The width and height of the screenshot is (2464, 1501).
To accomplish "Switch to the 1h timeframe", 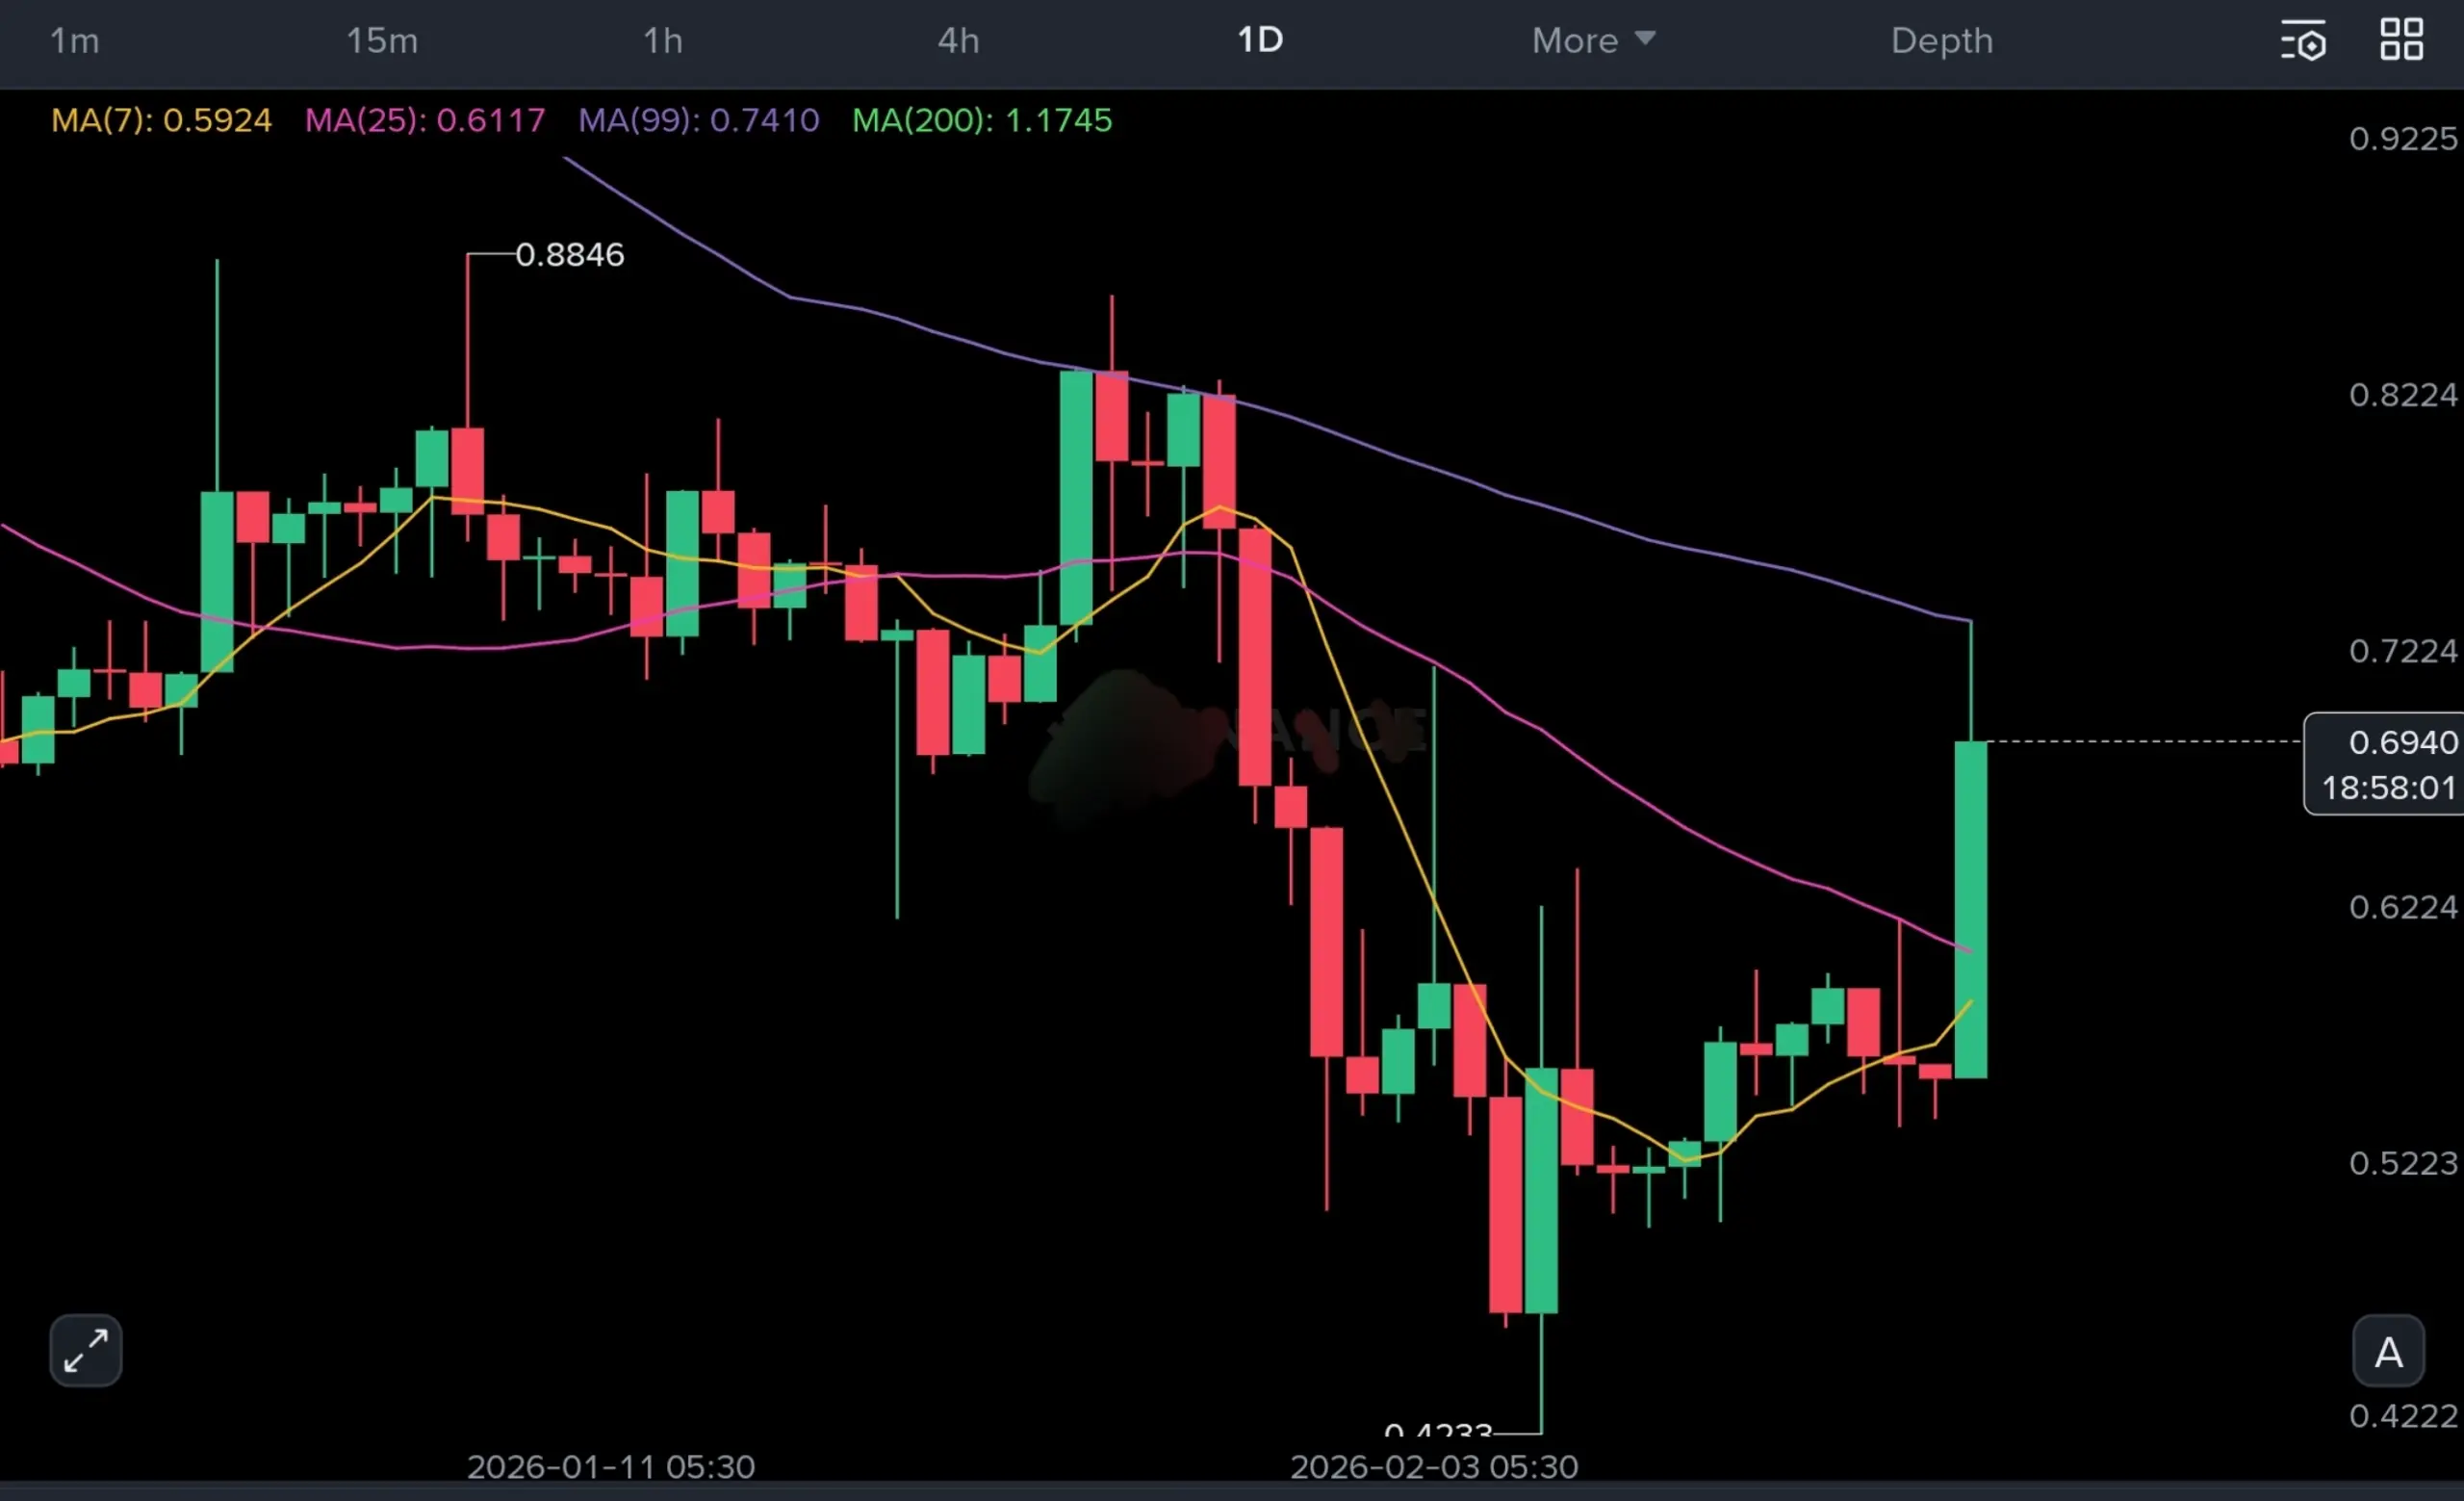I will [x=662, y=41].
